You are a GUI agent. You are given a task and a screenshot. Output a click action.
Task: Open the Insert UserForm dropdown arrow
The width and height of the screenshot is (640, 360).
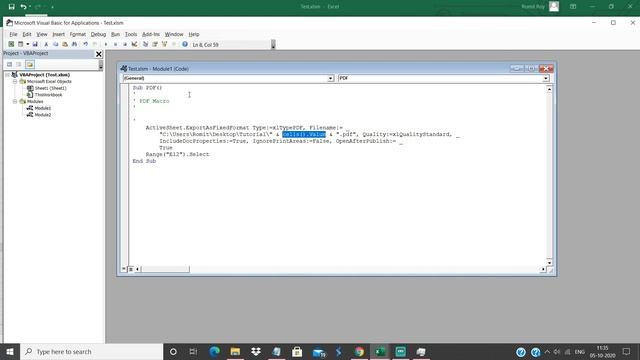point(27,44)
